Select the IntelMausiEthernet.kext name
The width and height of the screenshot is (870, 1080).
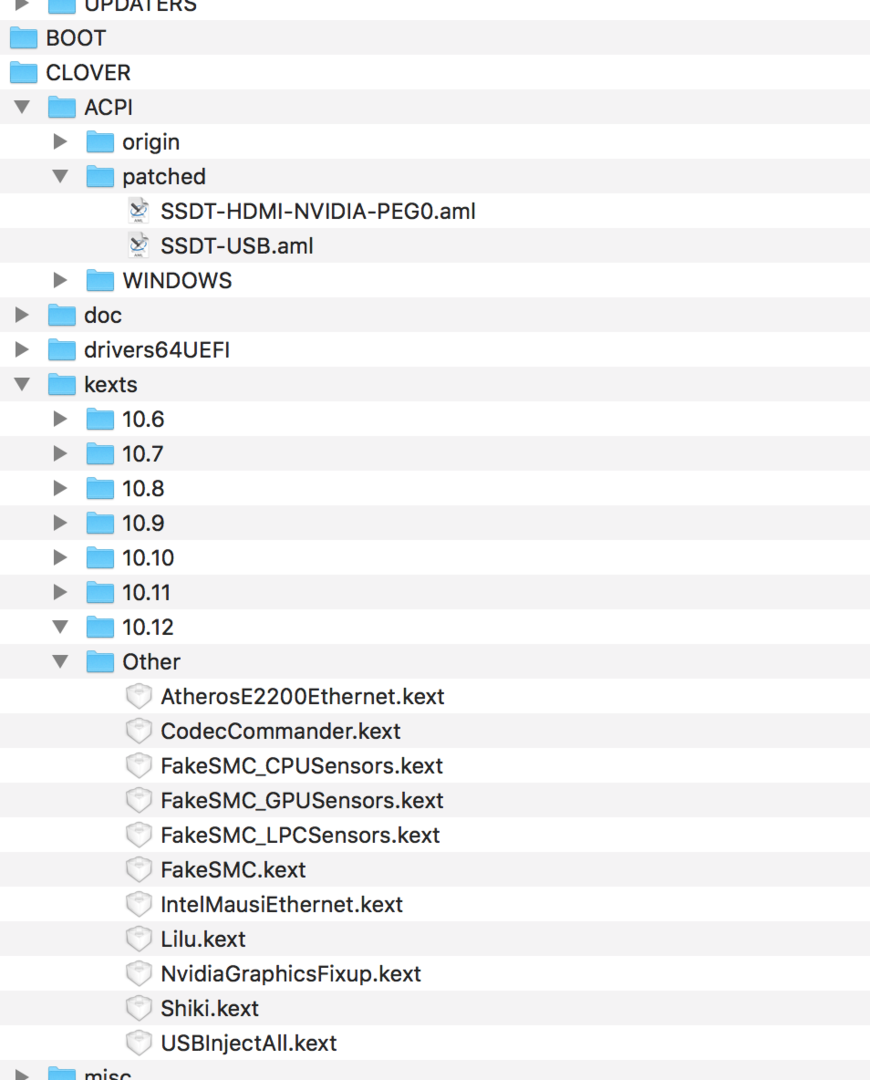coord(282,904)
